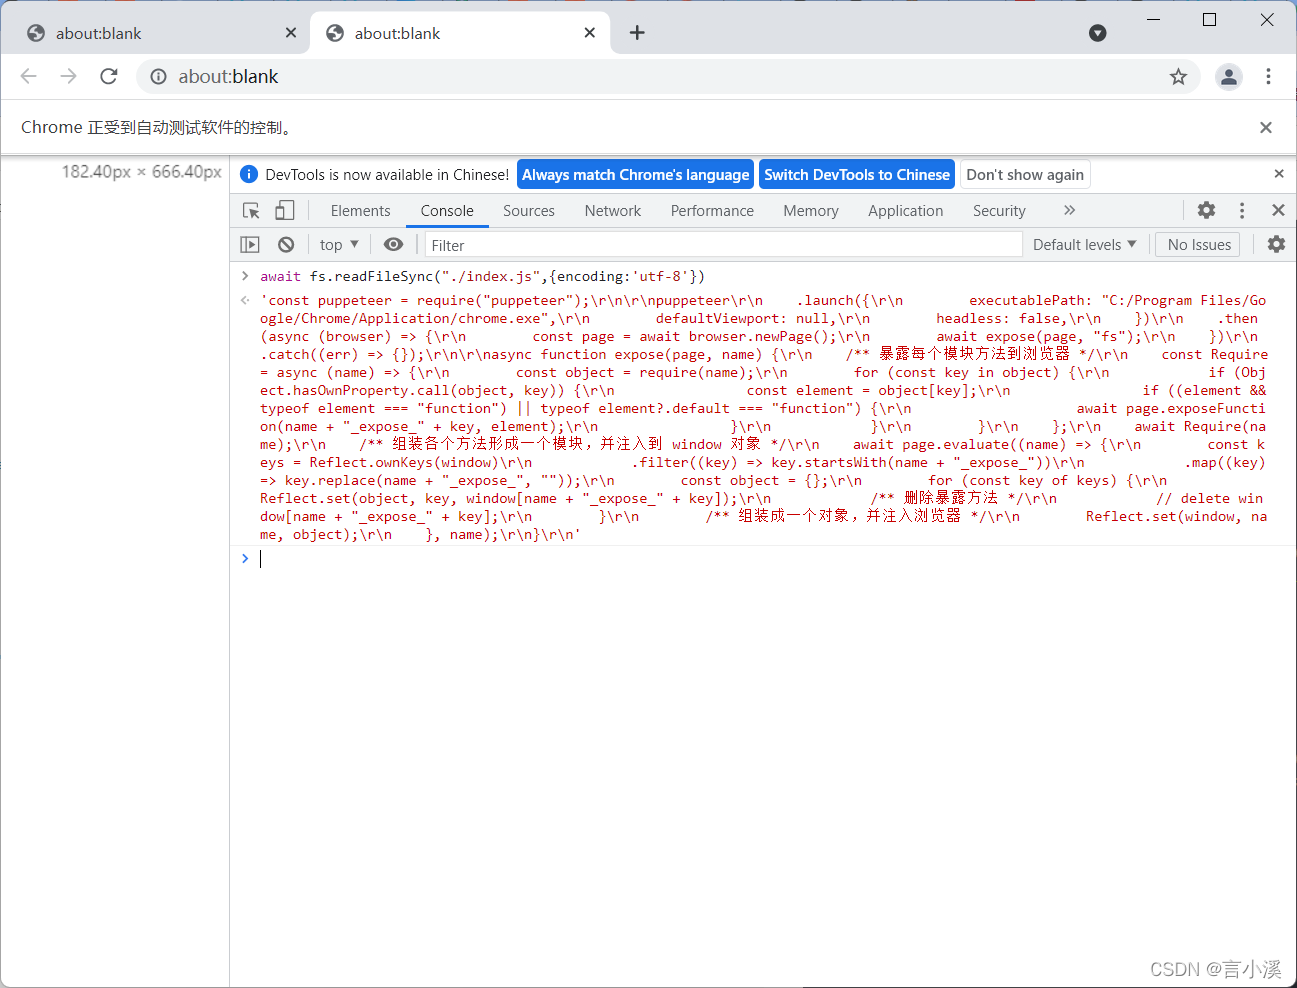Toggle the device toolbar icon

[285, 210]
